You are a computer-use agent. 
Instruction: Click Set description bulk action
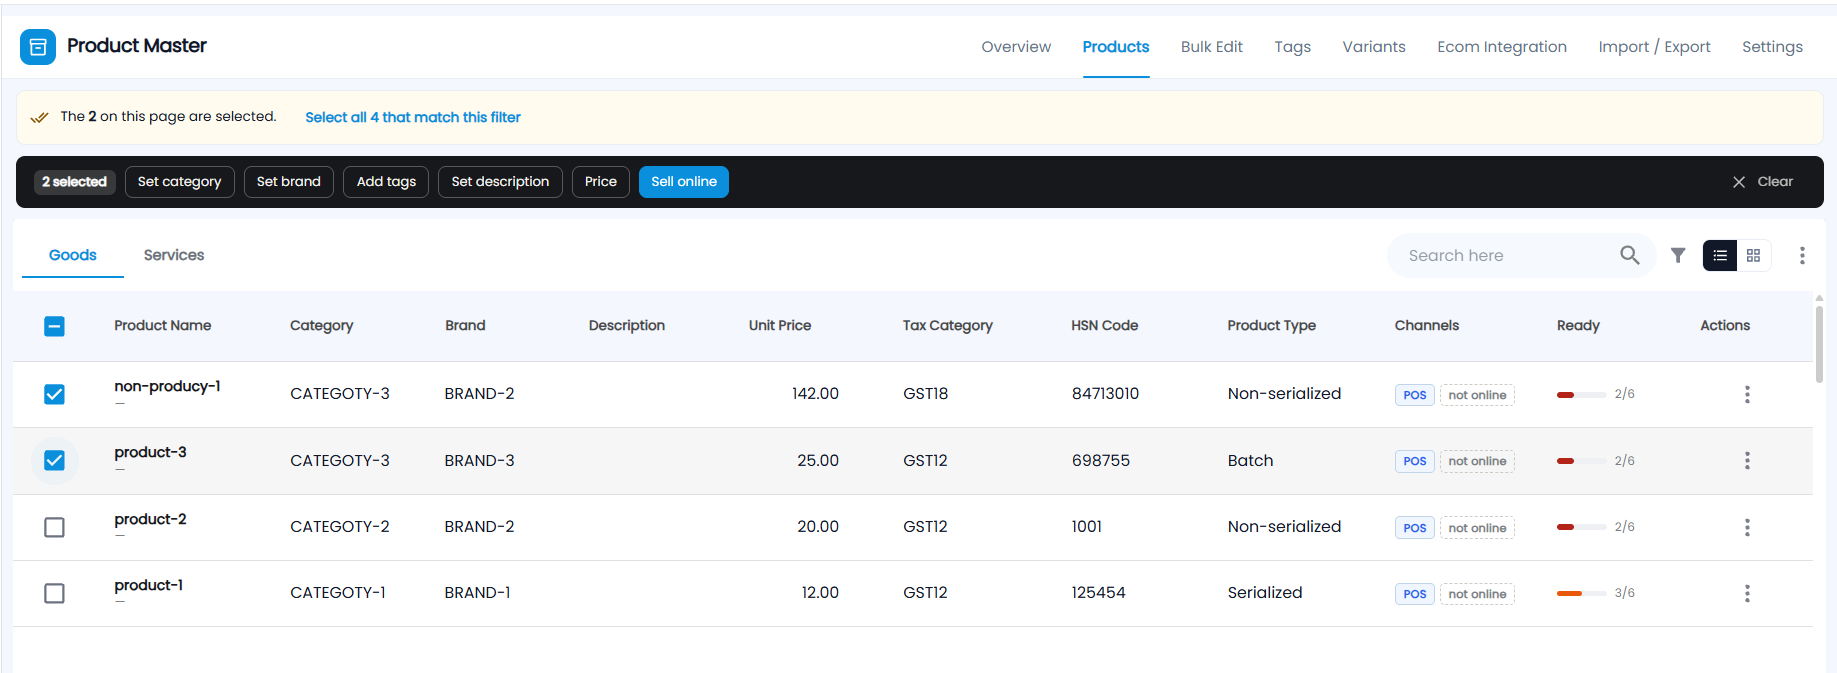point(500,182)
